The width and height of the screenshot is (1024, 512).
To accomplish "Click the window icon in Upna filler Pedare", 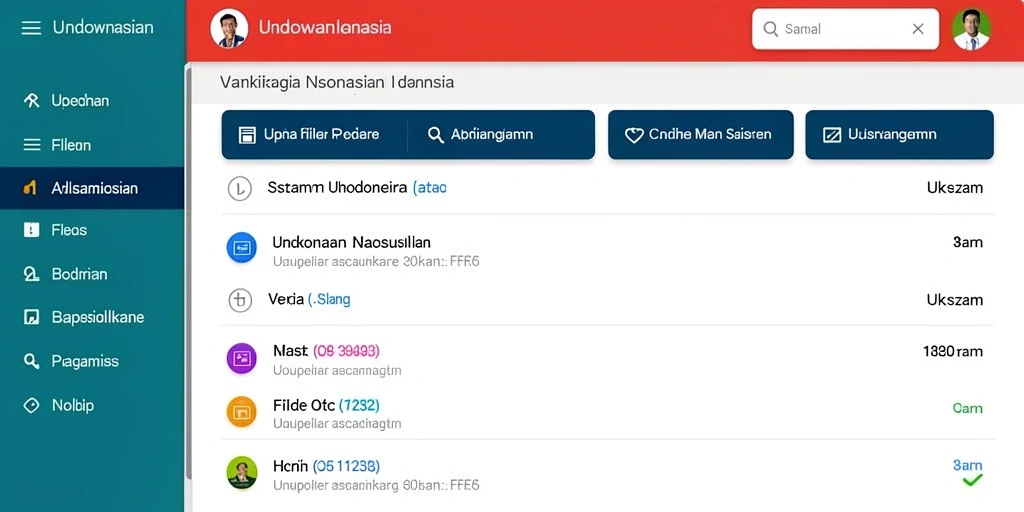I will (247, 135).
